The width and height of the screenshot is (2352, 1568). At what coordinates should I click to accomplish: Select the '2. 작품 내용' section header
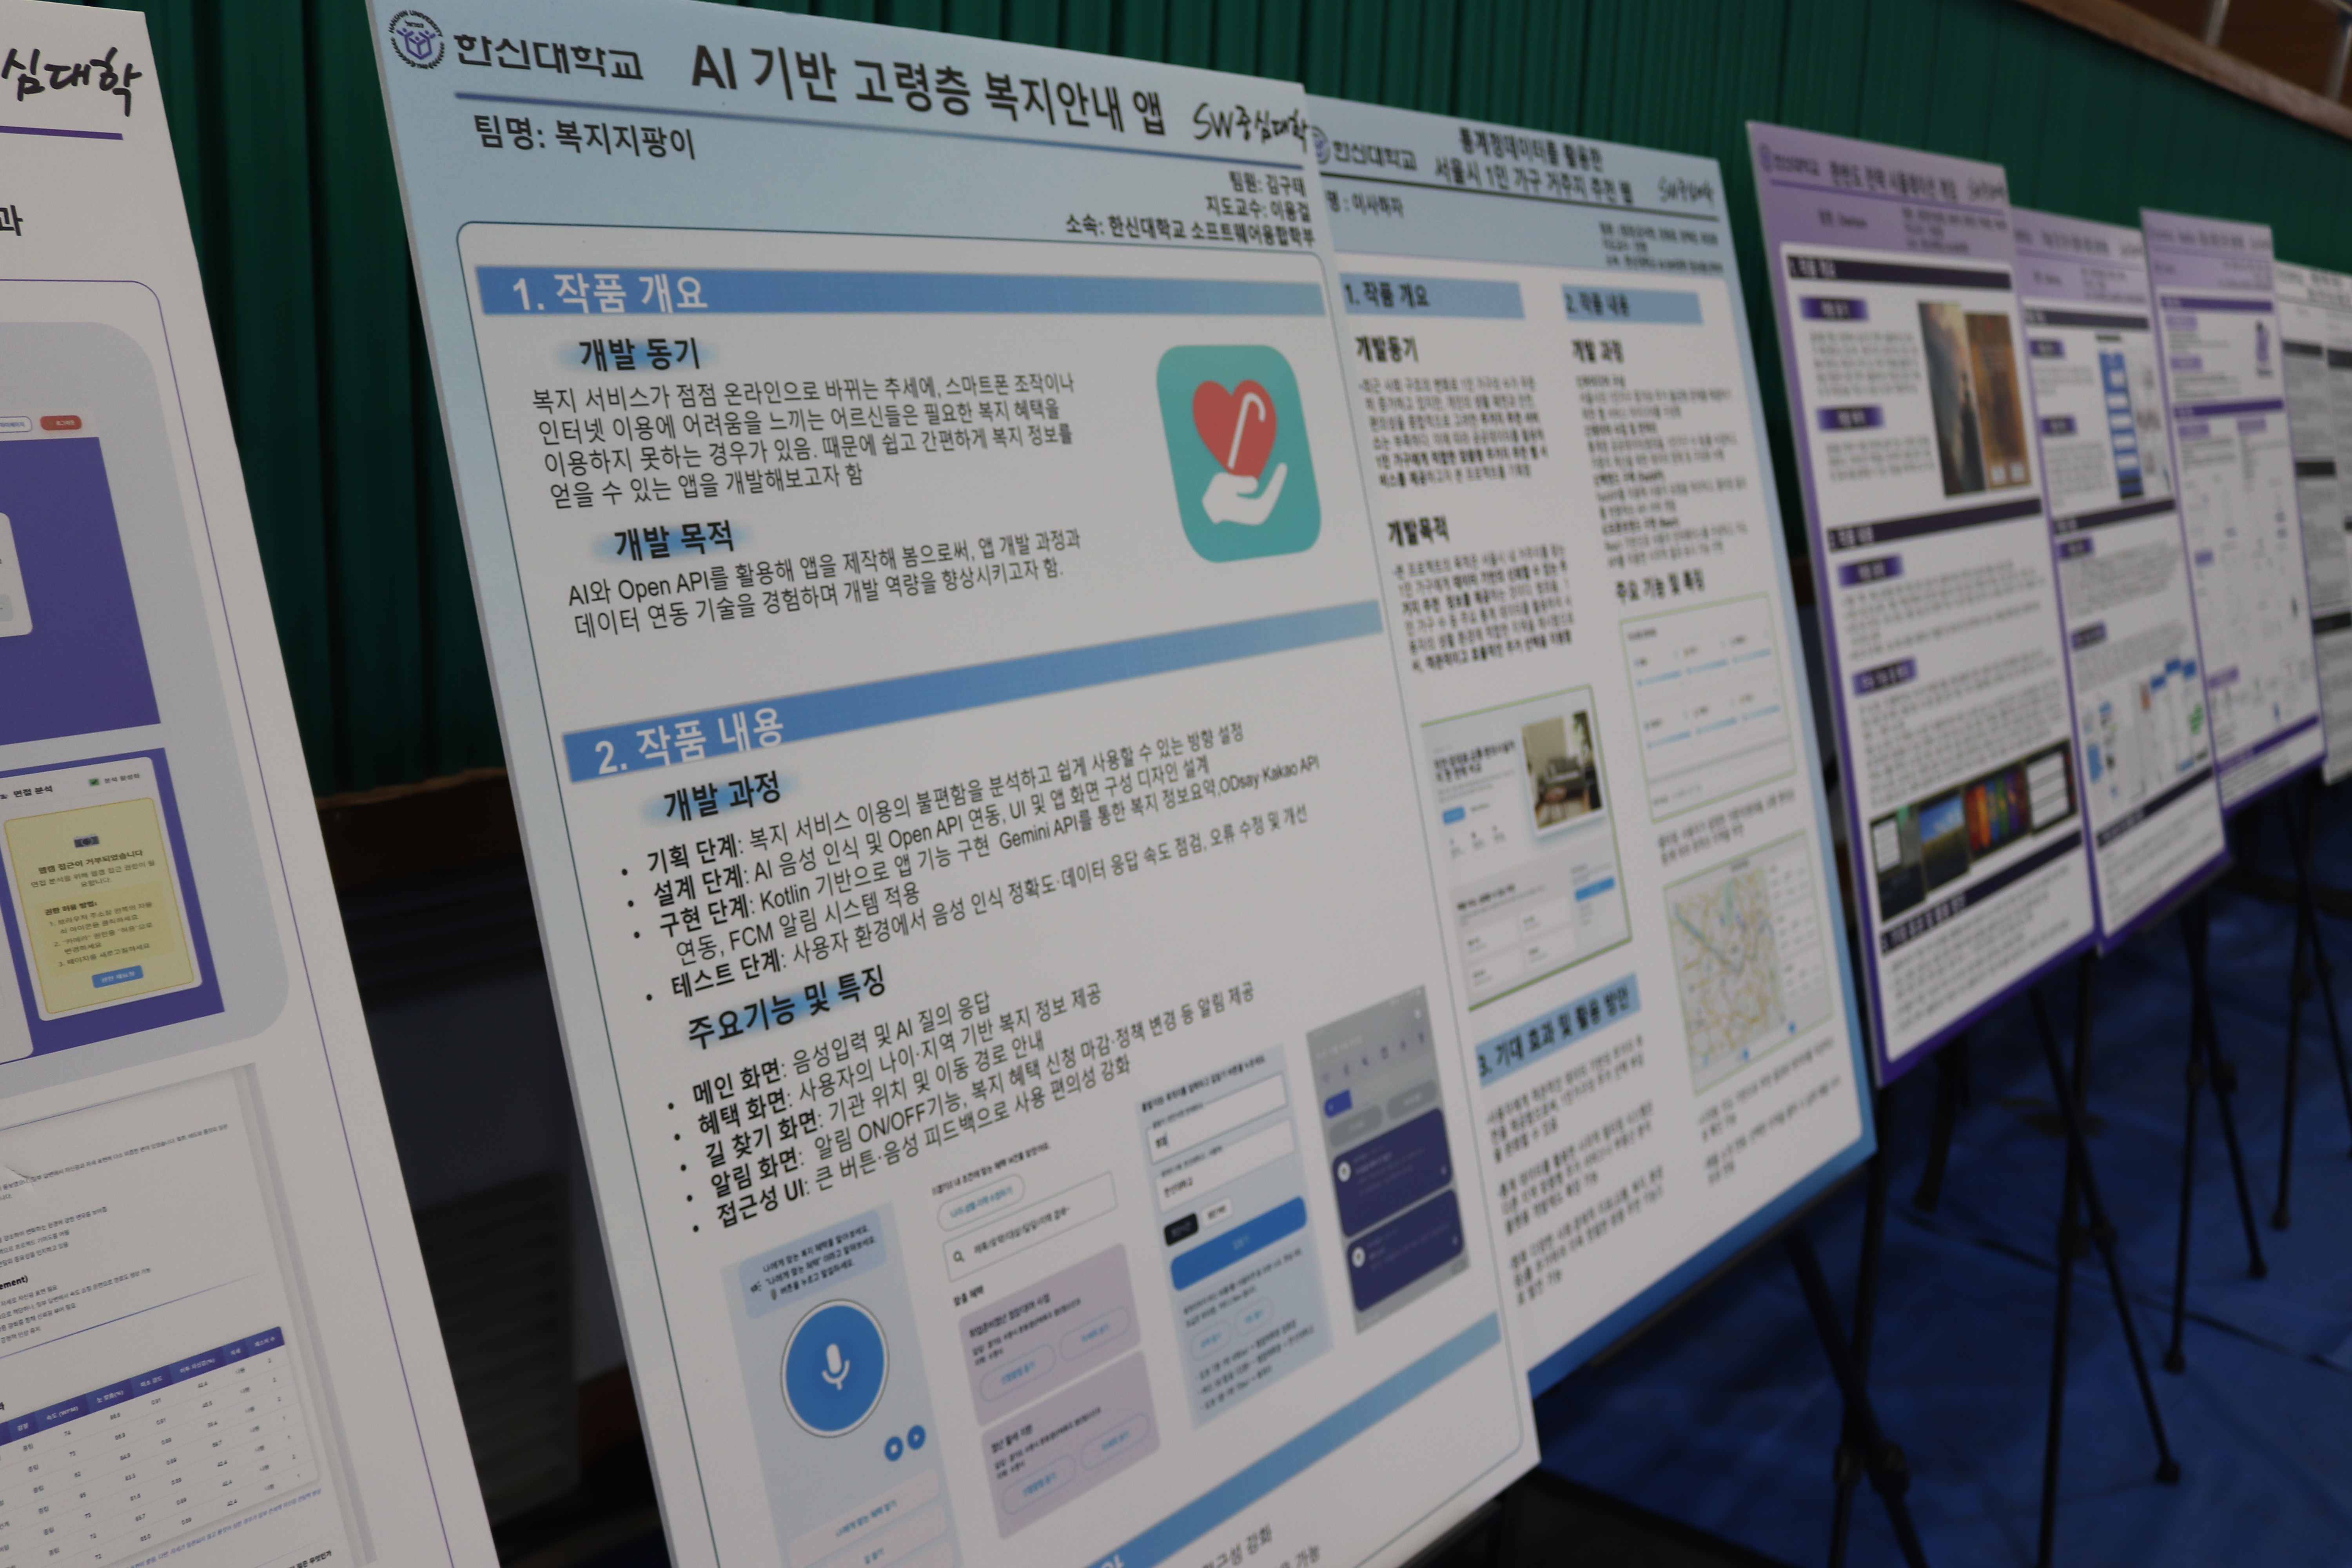click(x=688, y=744)
